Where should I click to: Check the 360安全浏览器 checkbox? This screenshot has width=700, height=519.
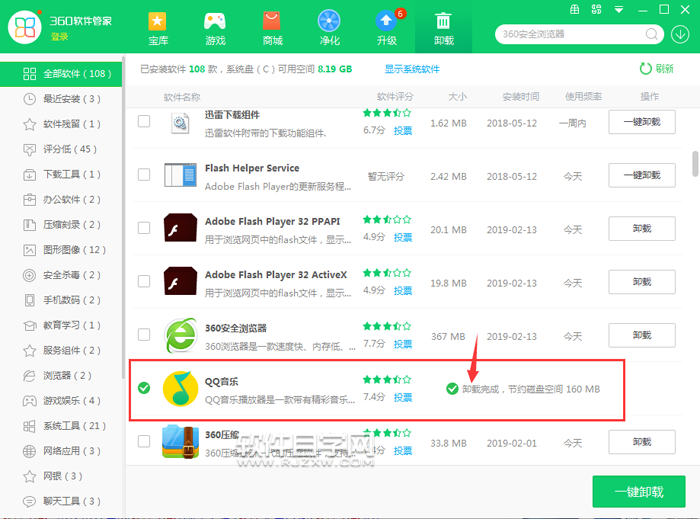coord(144,334)
